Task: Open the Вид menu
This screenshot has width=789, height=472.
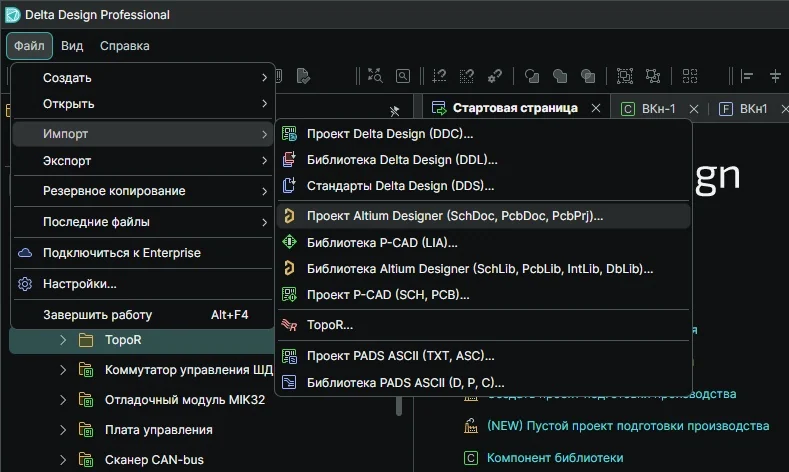Action: pyautogui.click(x=72, y=46)
